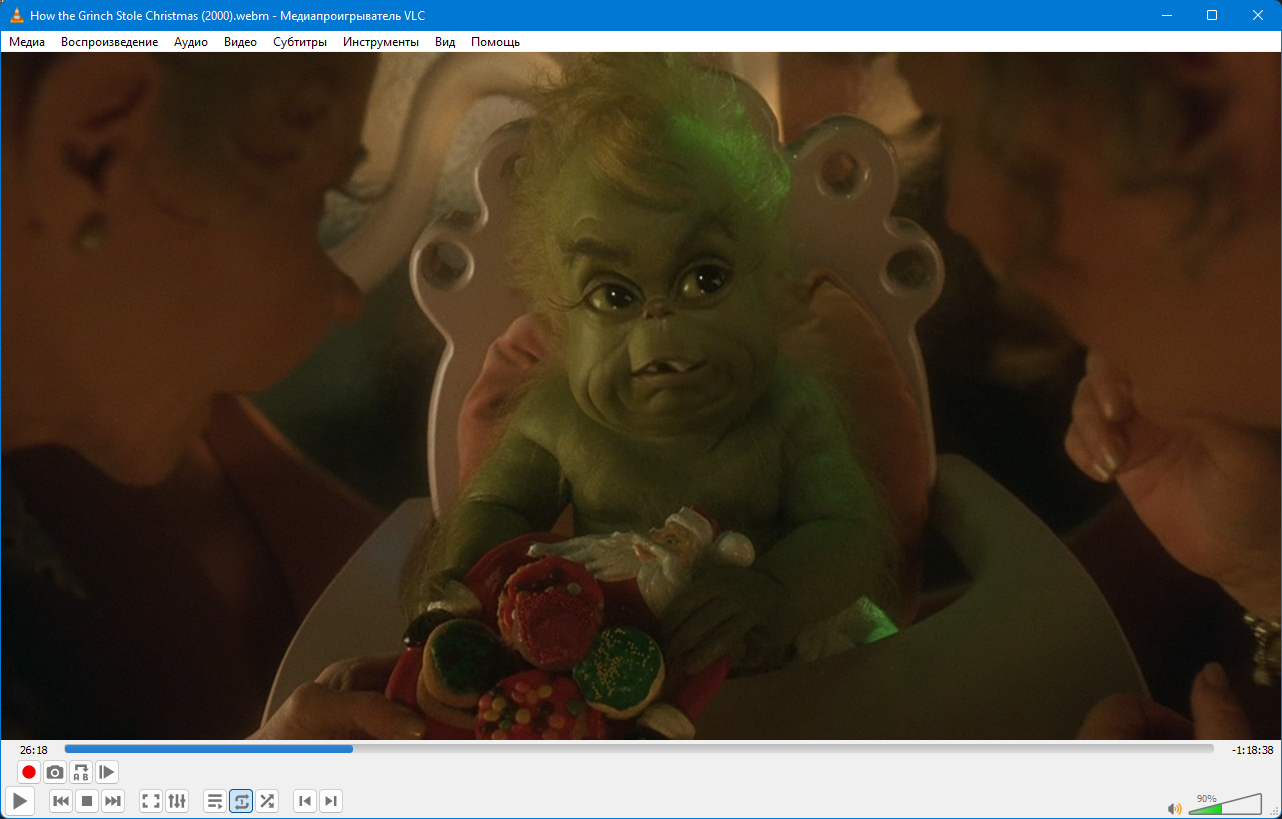Open the Воспроизведение menu

(109, 42)
